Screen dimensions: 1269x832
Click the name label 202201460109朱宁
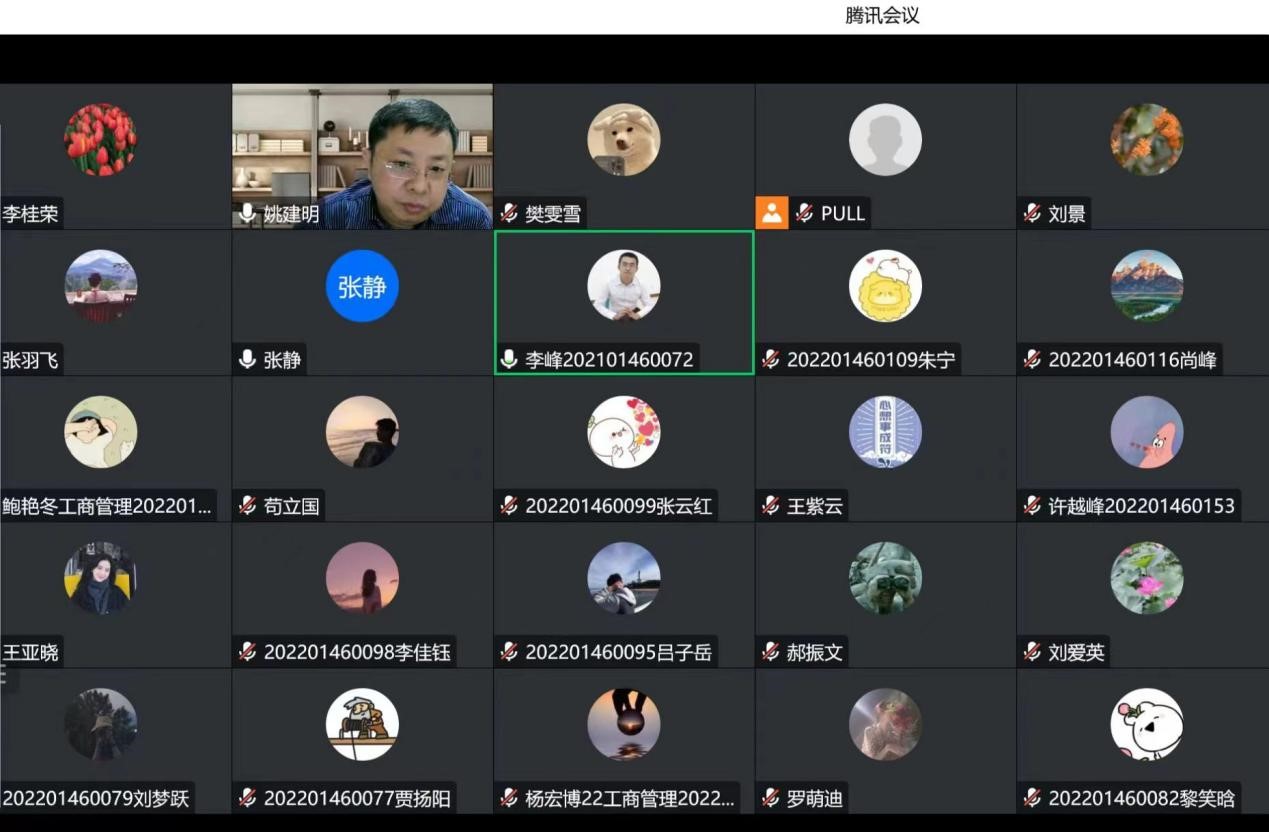870,360
